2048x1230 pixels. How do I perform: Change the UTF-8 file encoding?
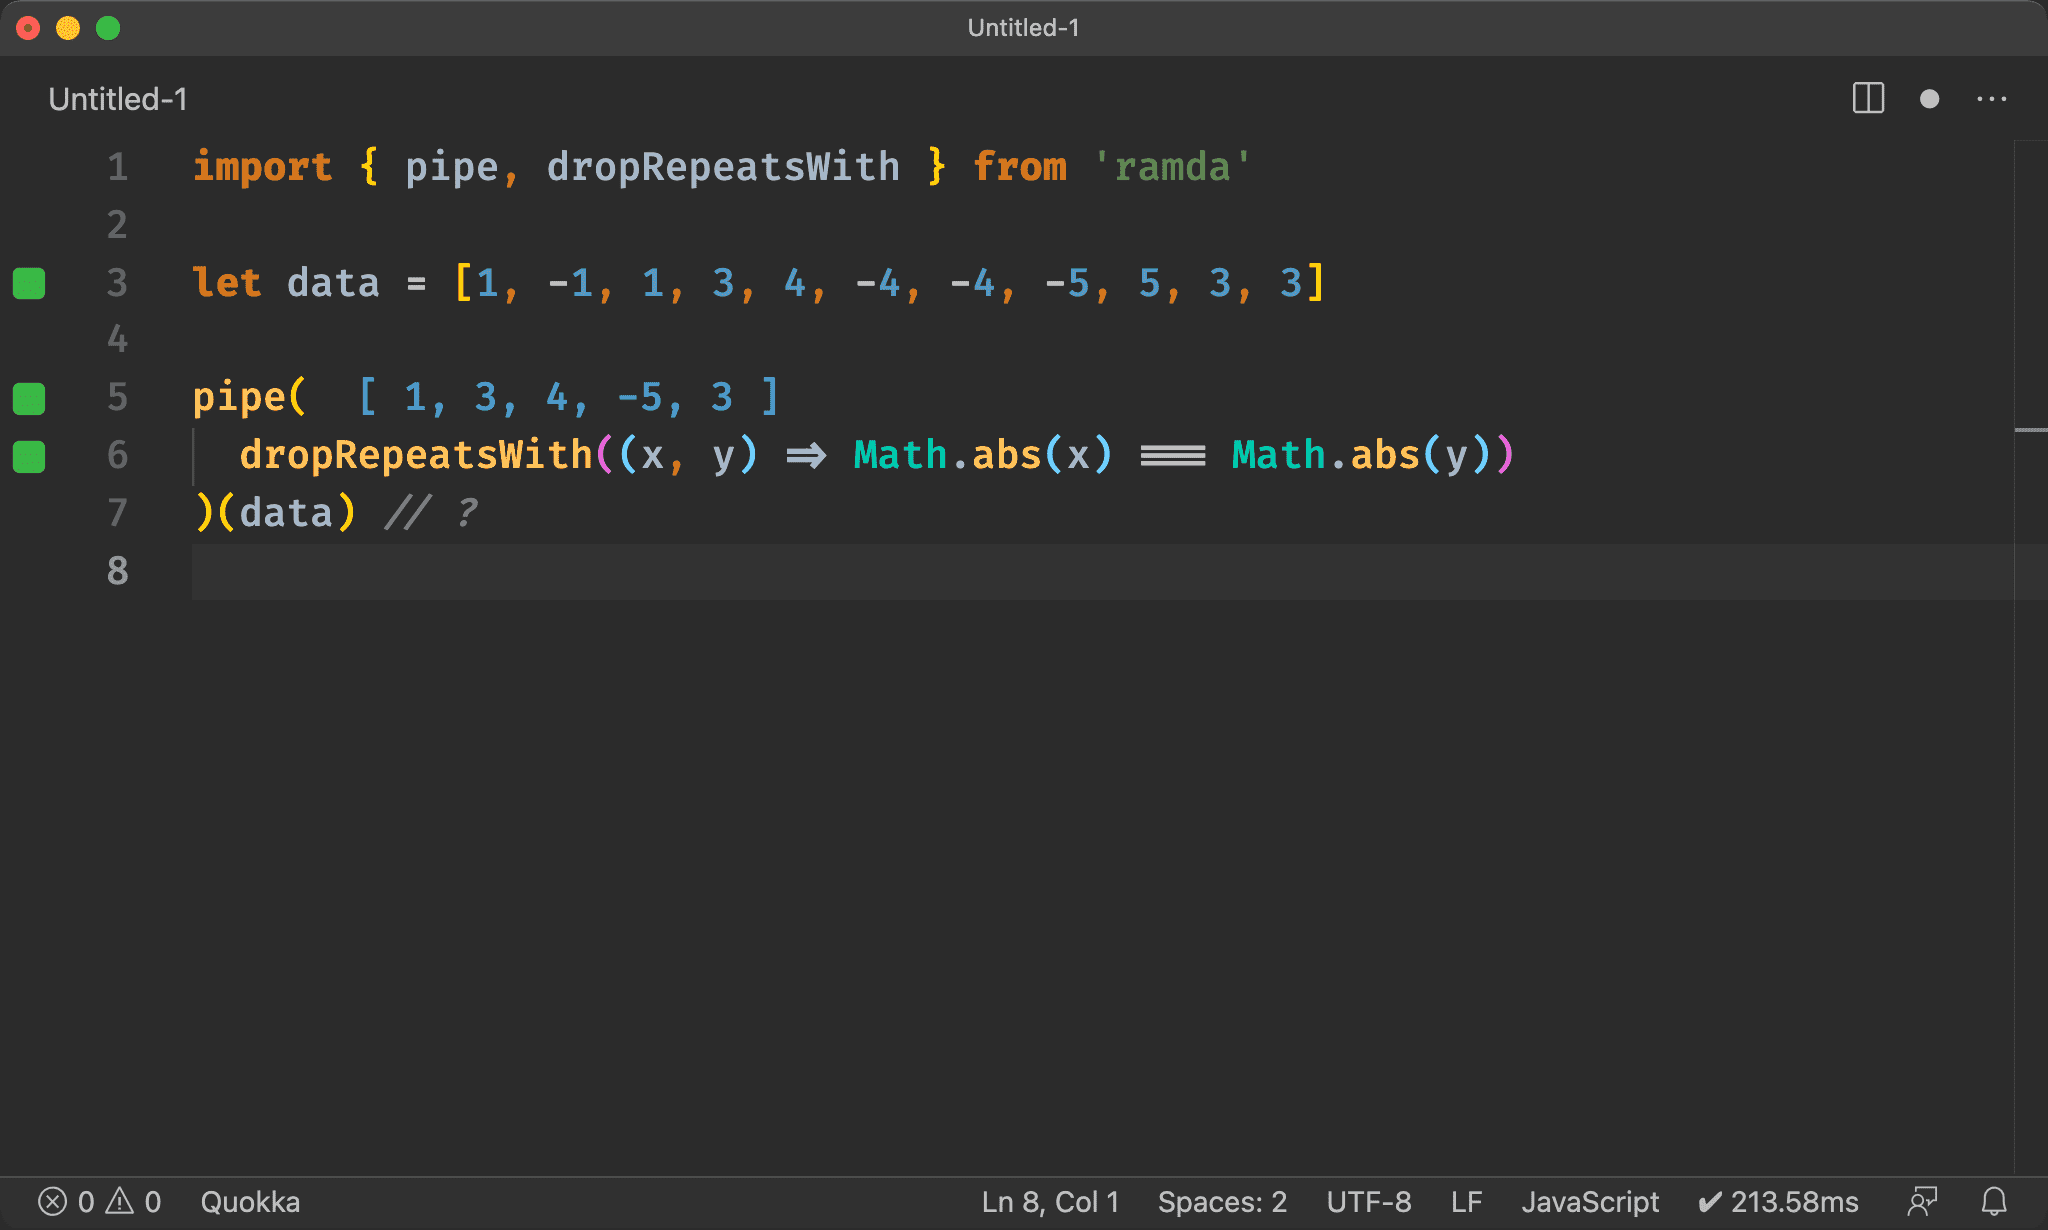click(x=1369, y=1201)
